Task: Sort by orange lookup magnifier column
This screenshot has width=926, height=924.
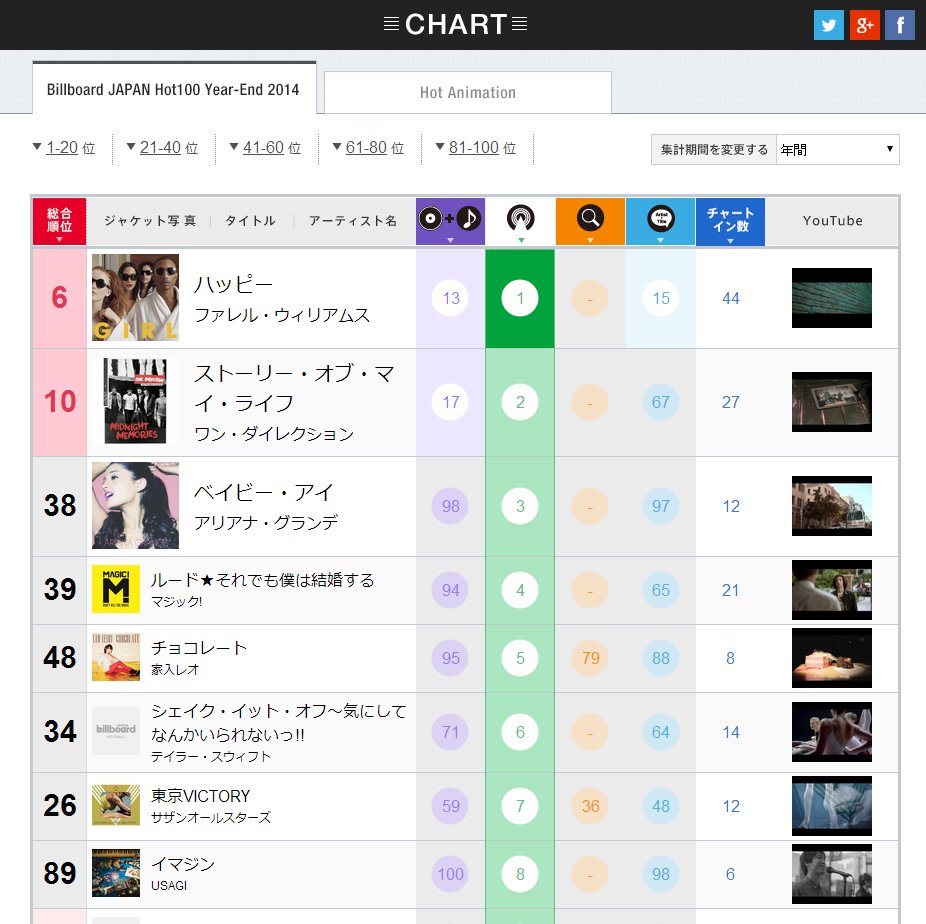Action: pos(590,221)
